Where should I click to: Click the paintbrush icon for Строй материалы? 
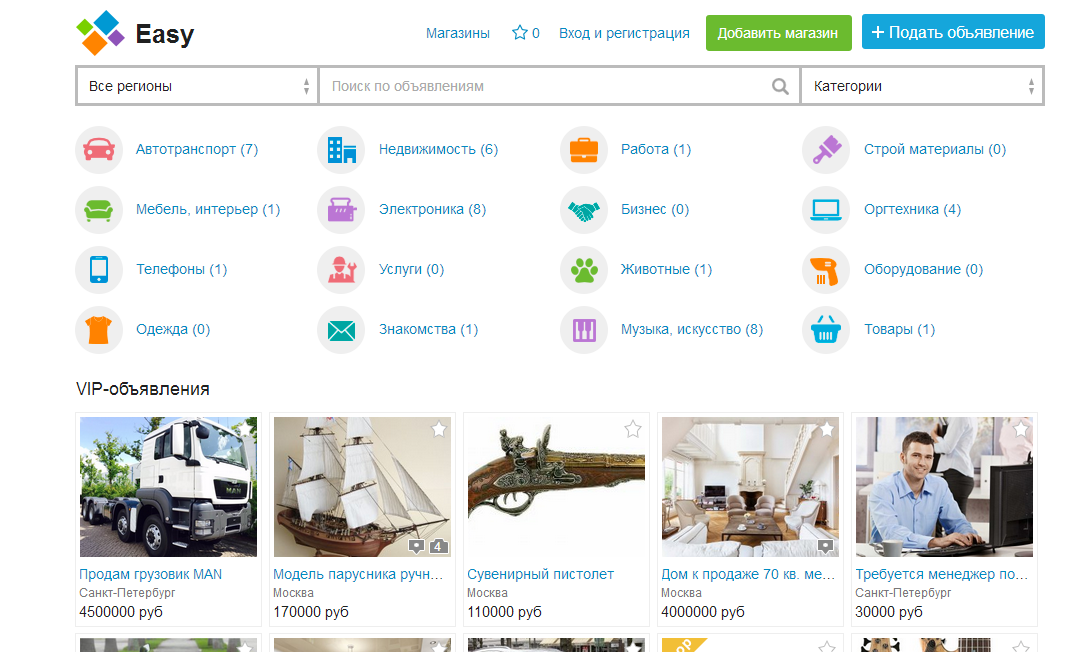click(x=826, y=149)
